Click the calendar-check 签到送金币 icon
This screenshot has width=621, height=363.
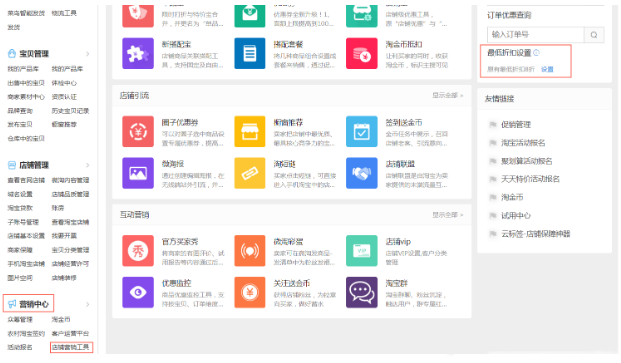(362, 131)
